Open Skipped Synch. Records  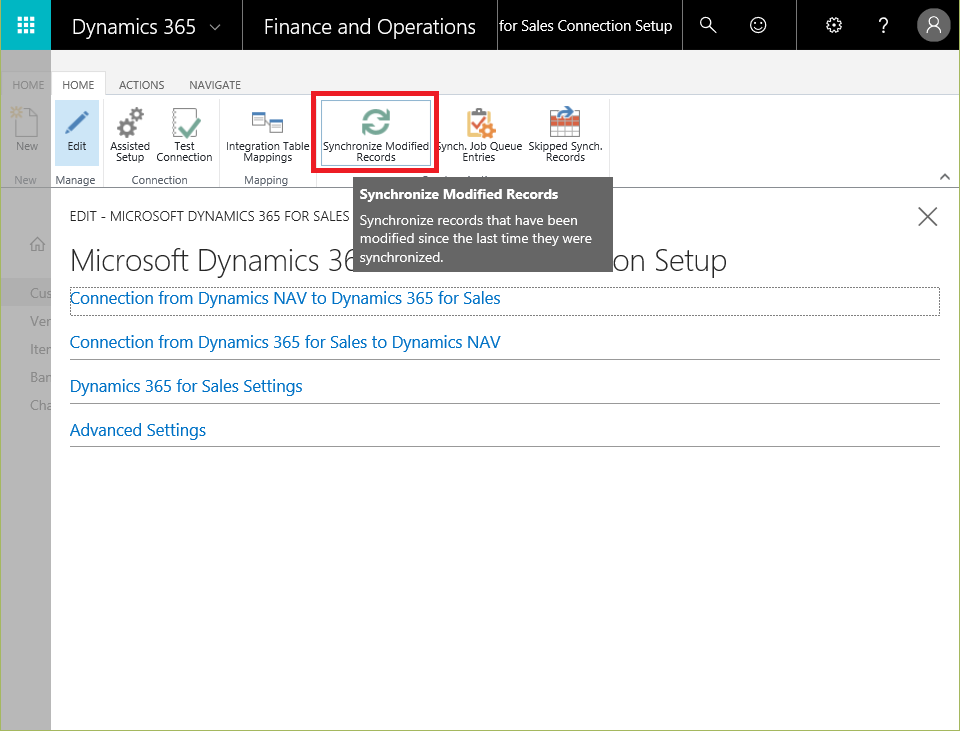(565, 134)
